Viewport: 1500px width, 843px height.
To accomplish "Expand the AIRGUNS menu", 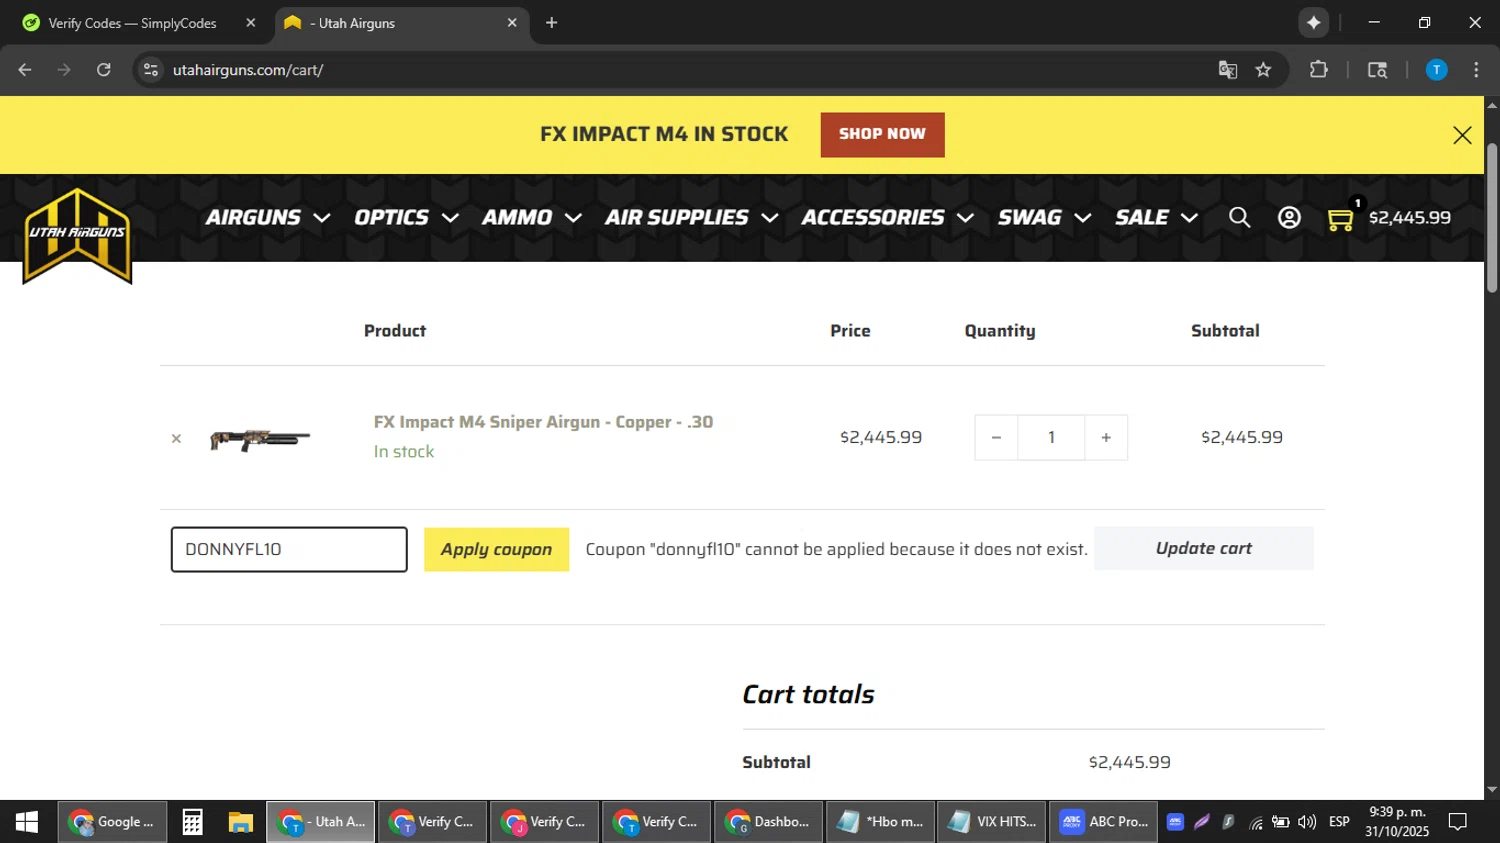I will coord(267,218).
